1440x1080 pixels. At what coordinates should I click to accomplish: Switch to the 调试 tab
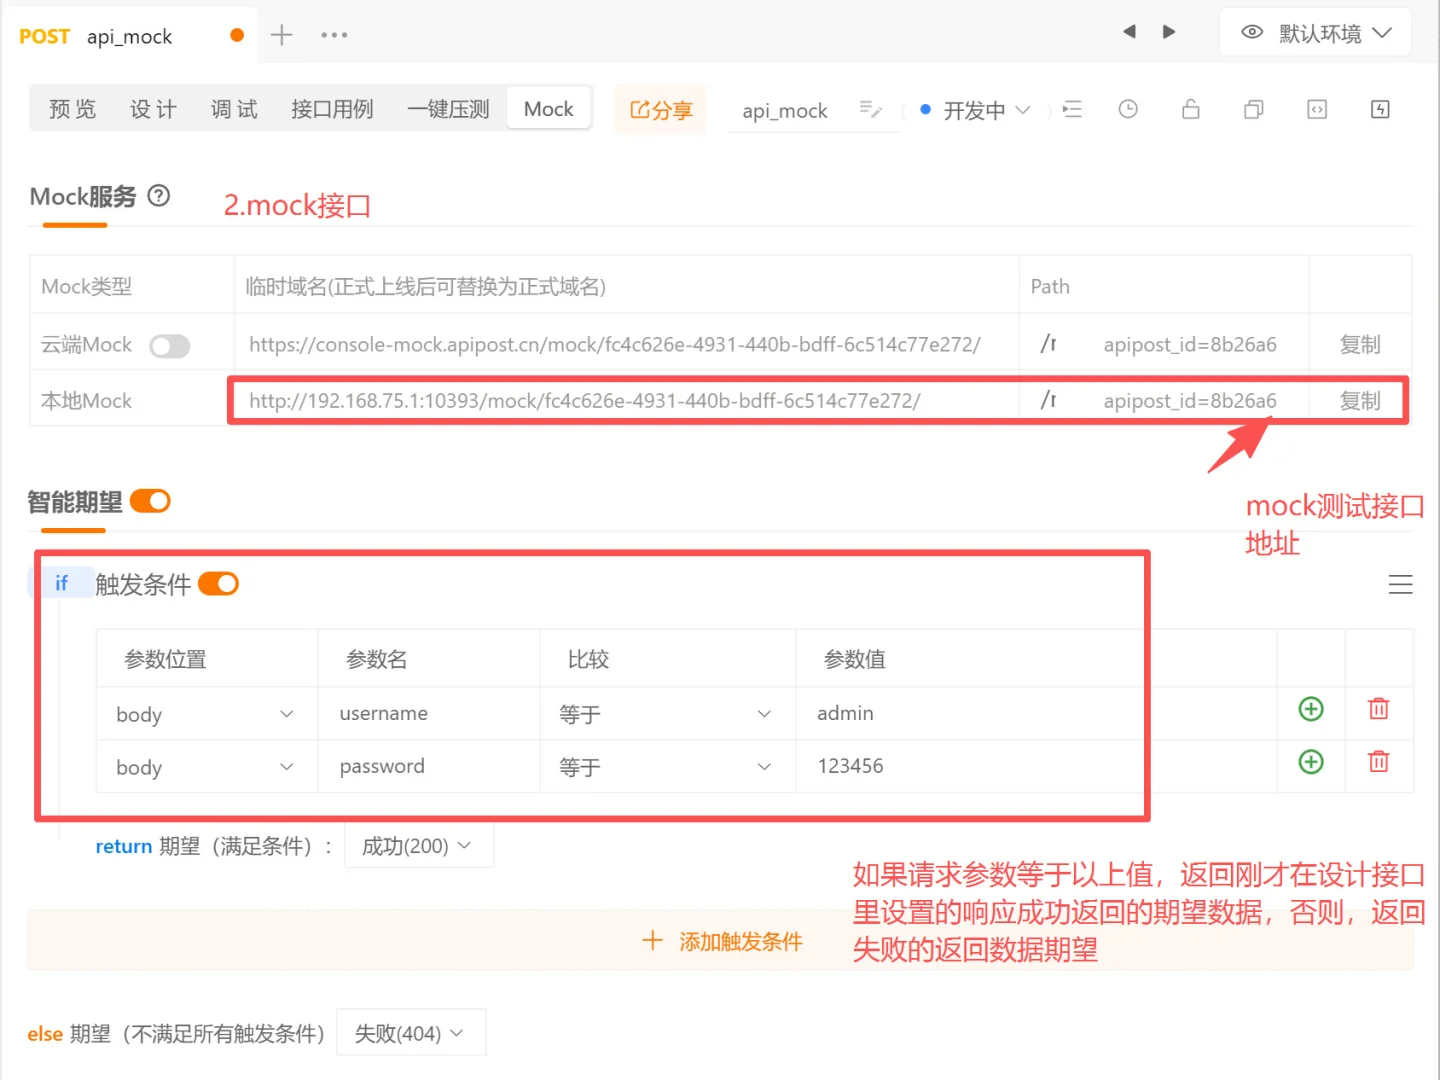(233, 109)
